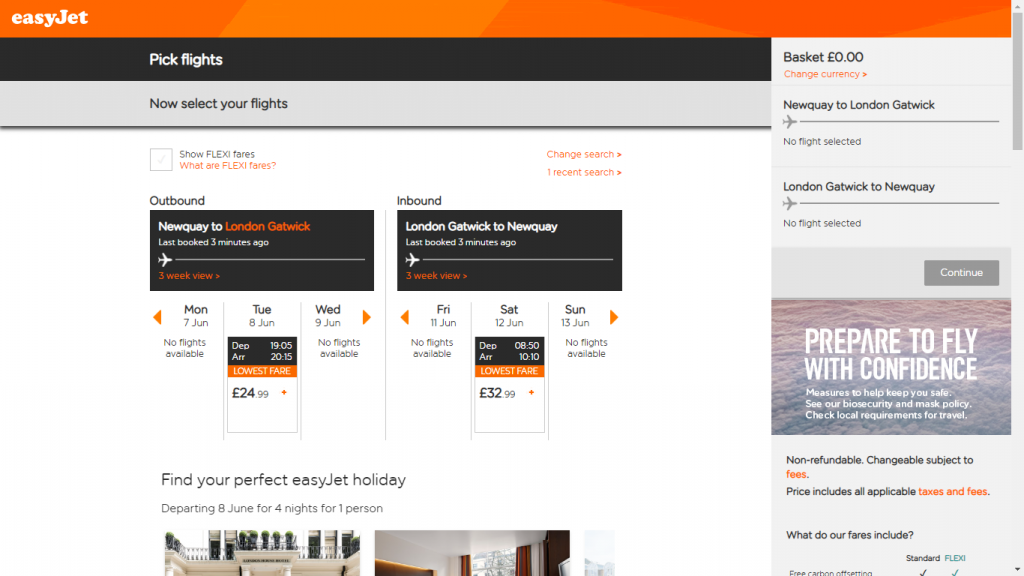Select the Tue 8 Jun outbound flight
The width and height of the screenshot is (1024, 576).
tap(262, 384)
